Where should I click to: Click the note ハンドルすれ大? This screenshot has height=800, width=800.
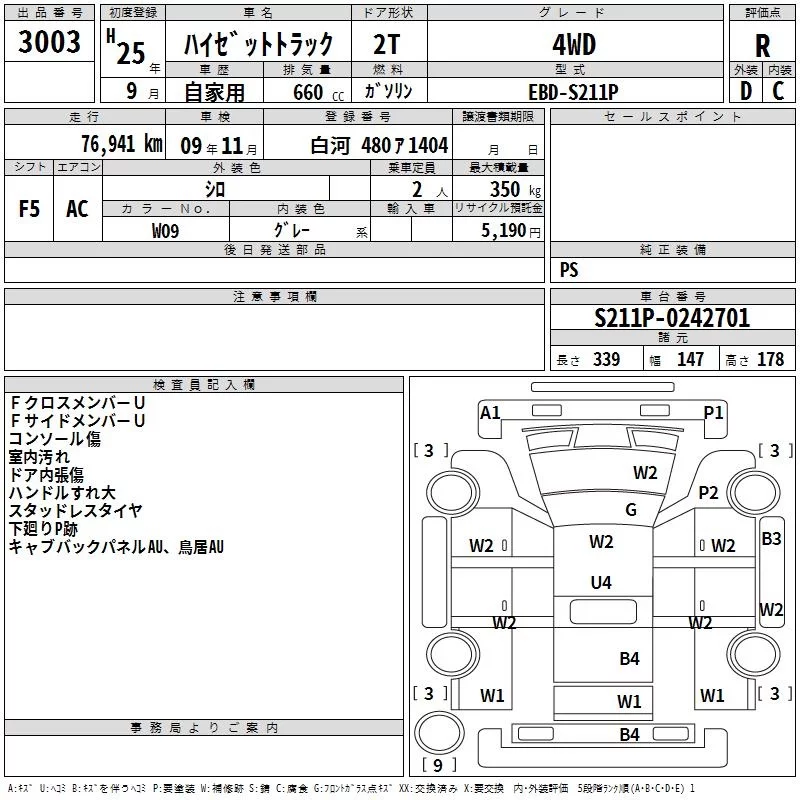click(x=62, y=493)
